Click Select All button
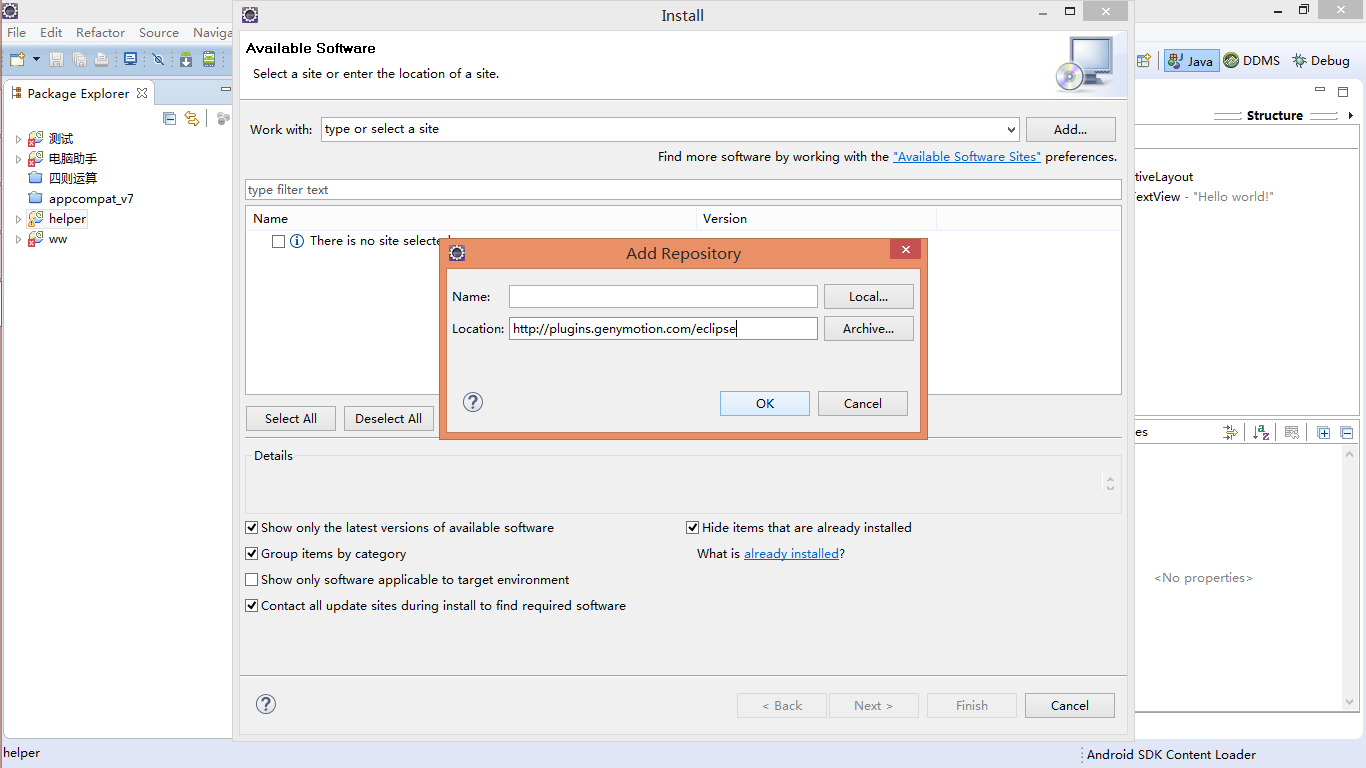The image size is (1366, 768). (291, 418)
